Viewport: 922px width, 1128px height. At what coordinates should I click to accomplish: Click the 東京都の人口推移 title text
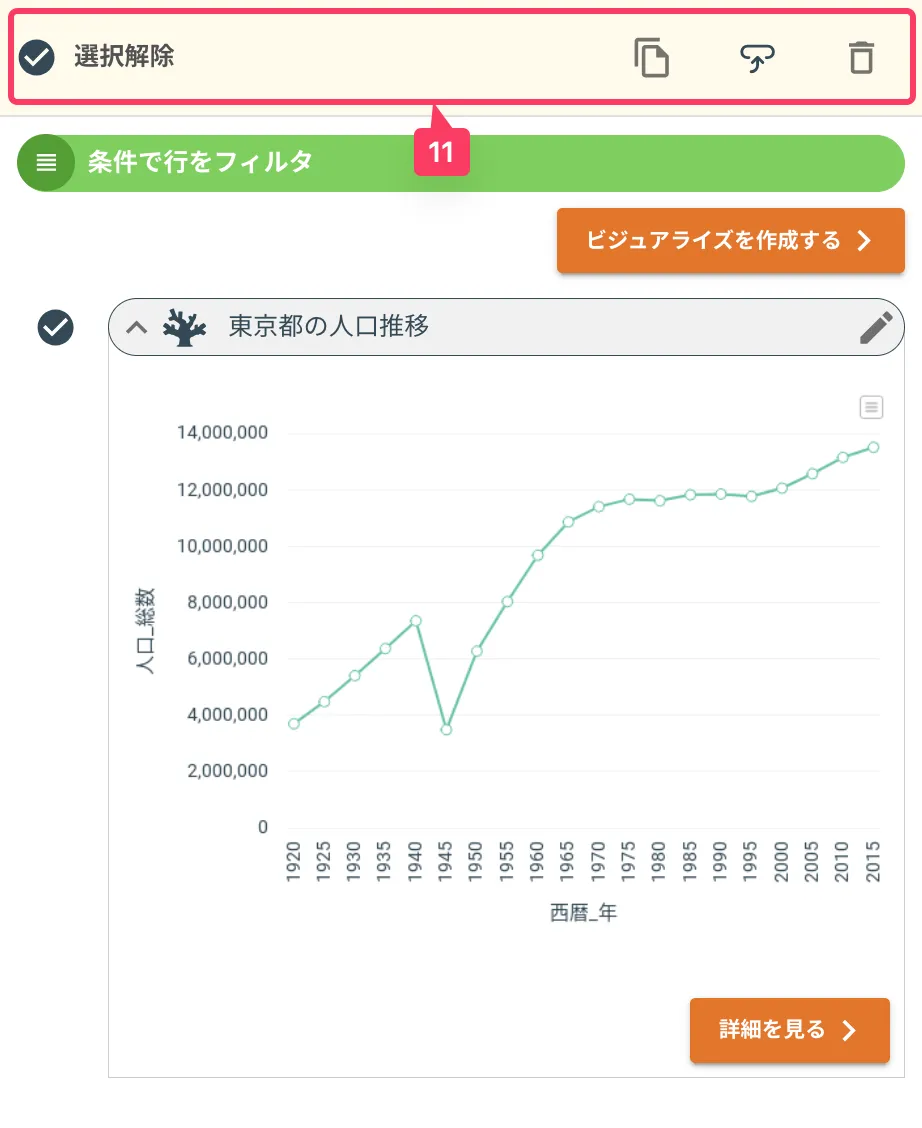[329, 327]
